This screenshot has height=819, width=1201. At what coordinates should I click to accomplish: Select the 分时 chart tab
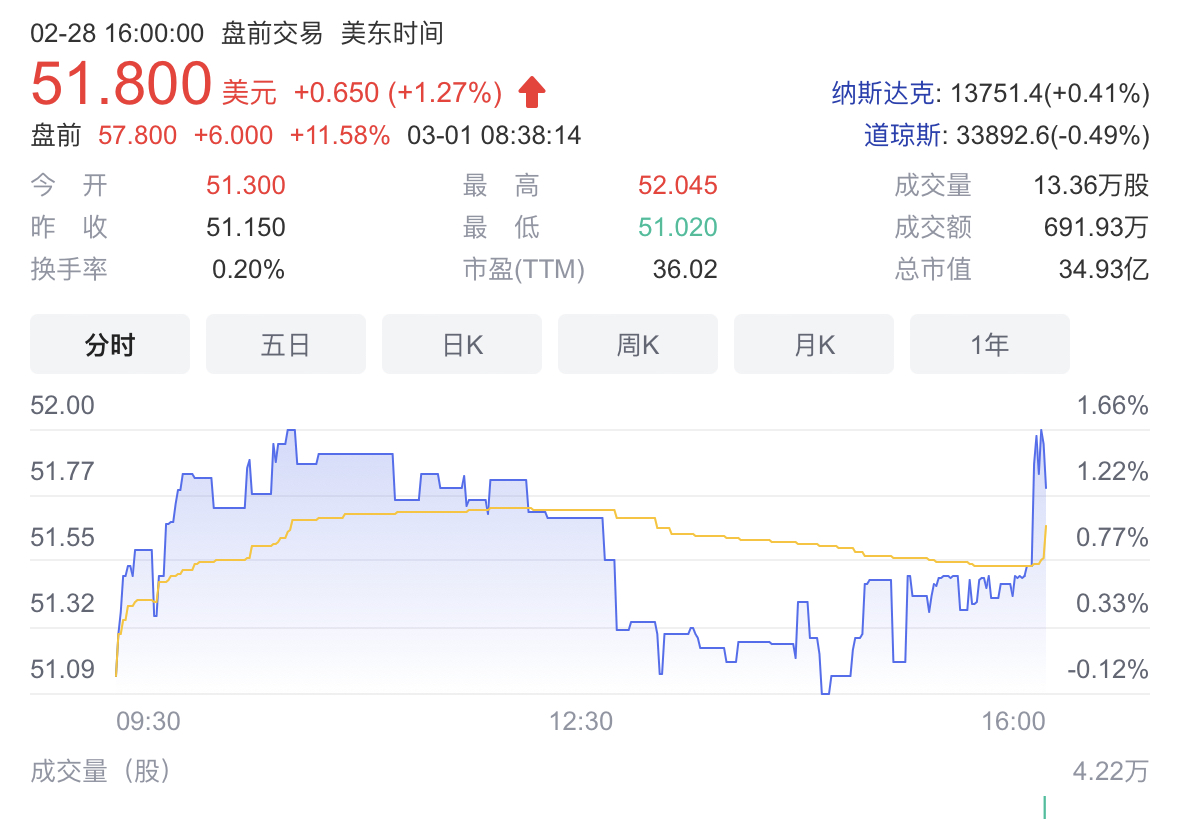click(110, 345)
